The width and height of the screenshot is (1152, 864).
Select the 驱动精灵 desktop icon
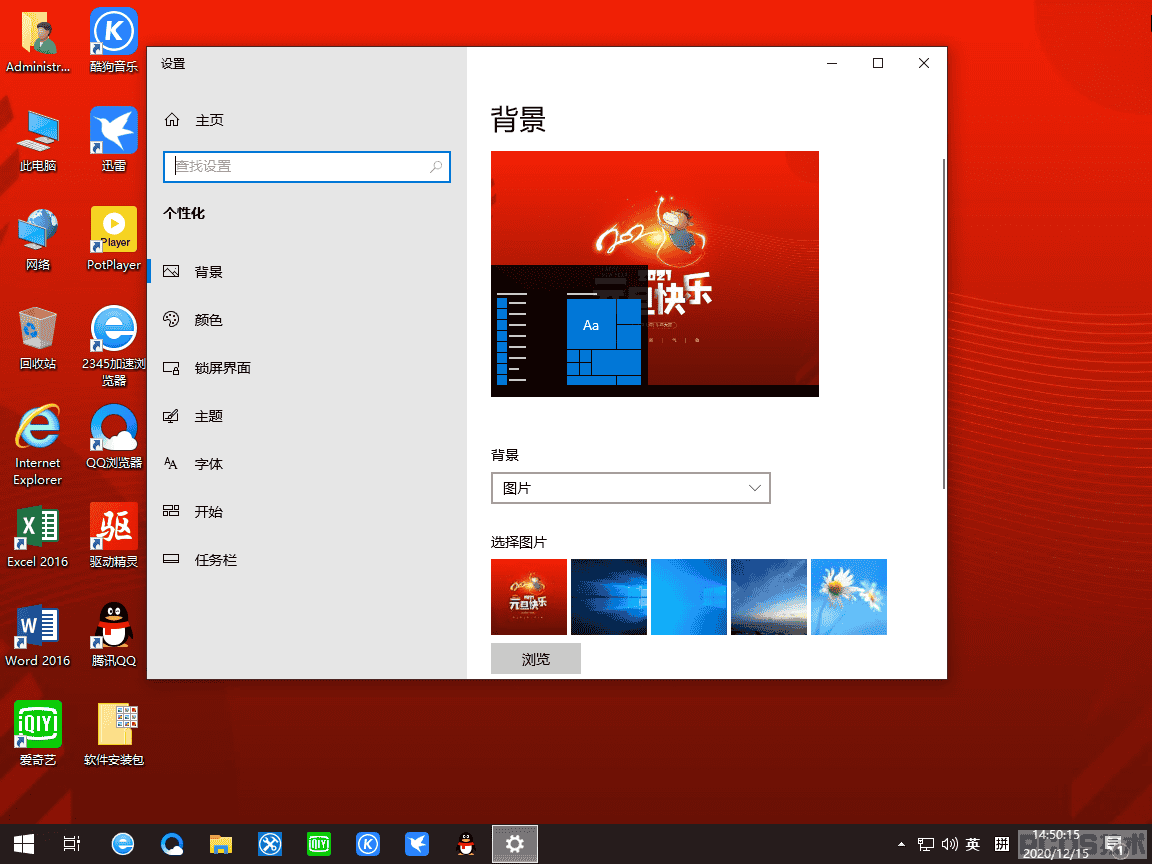pos(114,536)
